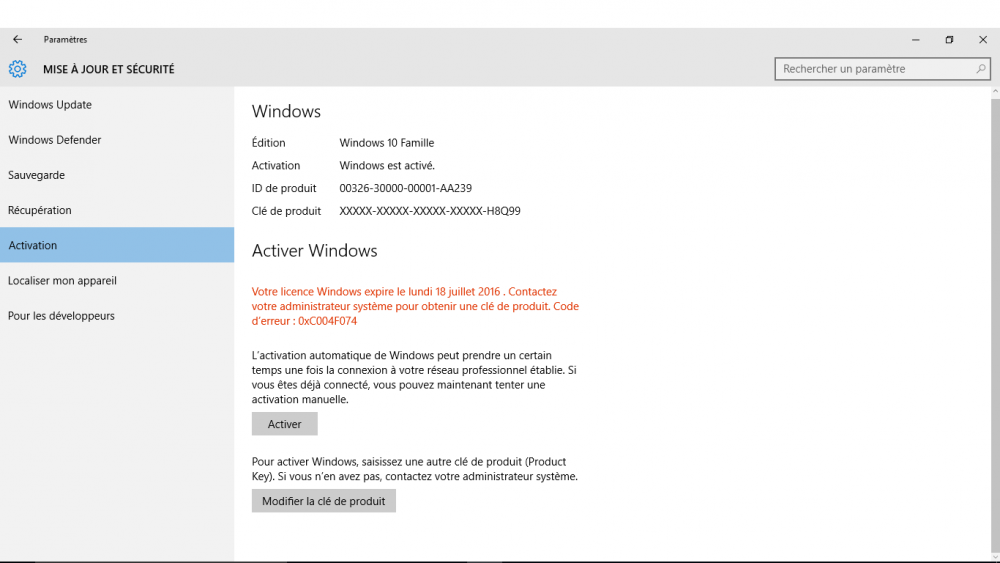Focus the Rechercher un paramètre field
Image resolution: width=1000 pixels, height=563 pixels.
pyautogui.click(x=882, y=69)
